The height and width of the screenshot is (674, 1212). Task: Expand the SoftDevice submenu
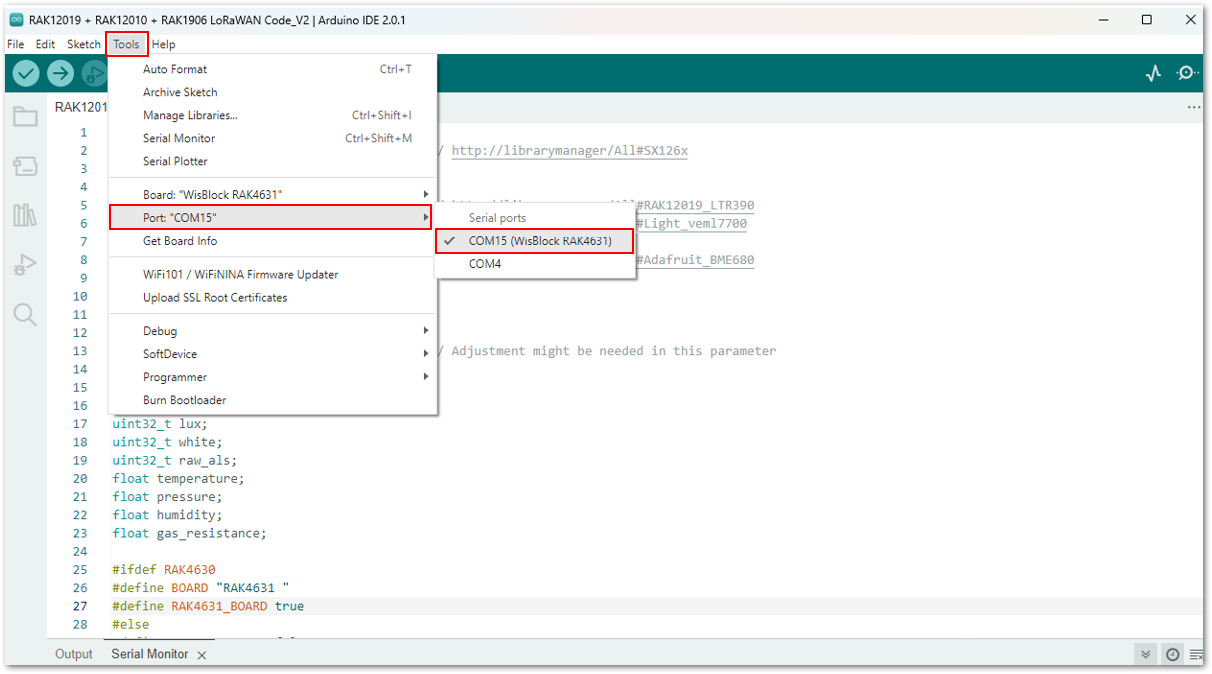(272, 354)
